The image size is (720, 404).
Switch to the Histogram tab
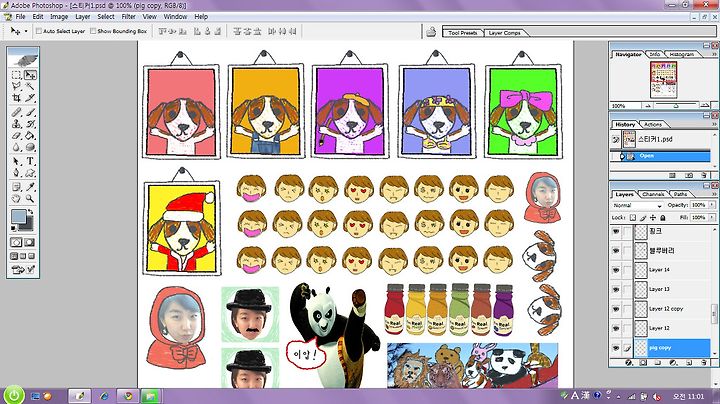tap(681, 54)
